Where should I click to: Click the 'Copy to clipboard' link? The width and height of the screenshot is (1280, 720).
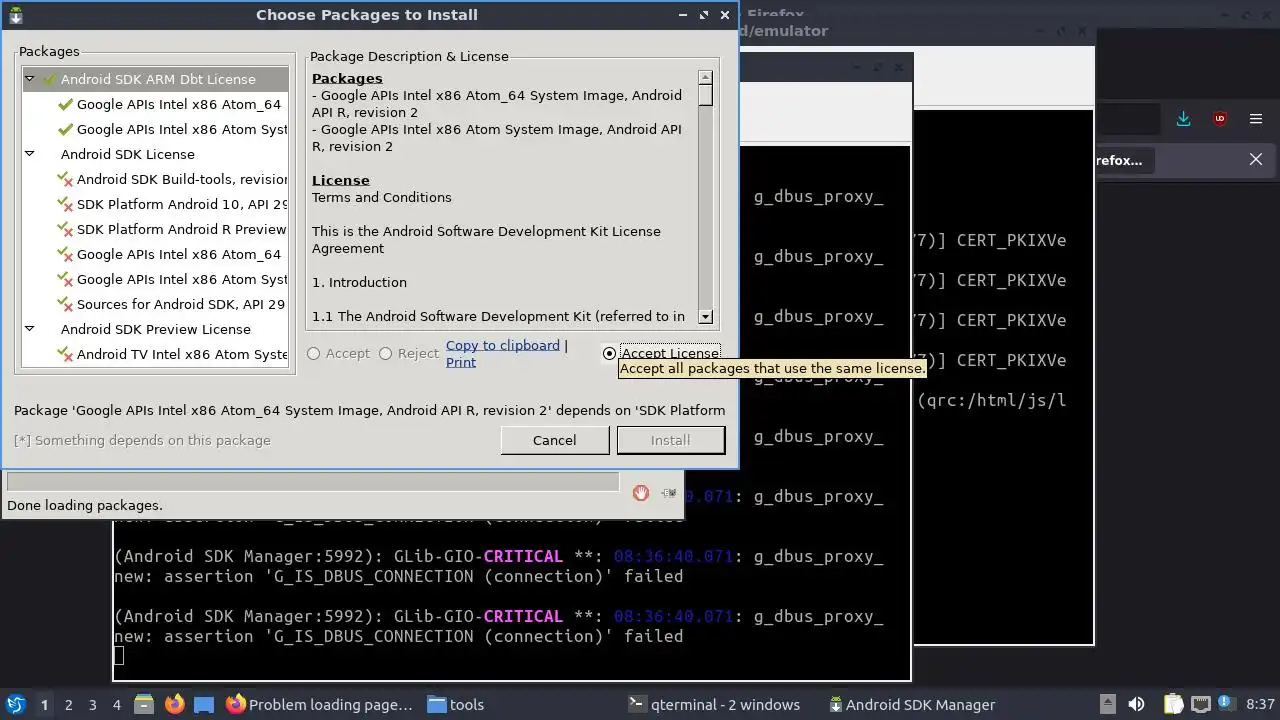(503, 345)
